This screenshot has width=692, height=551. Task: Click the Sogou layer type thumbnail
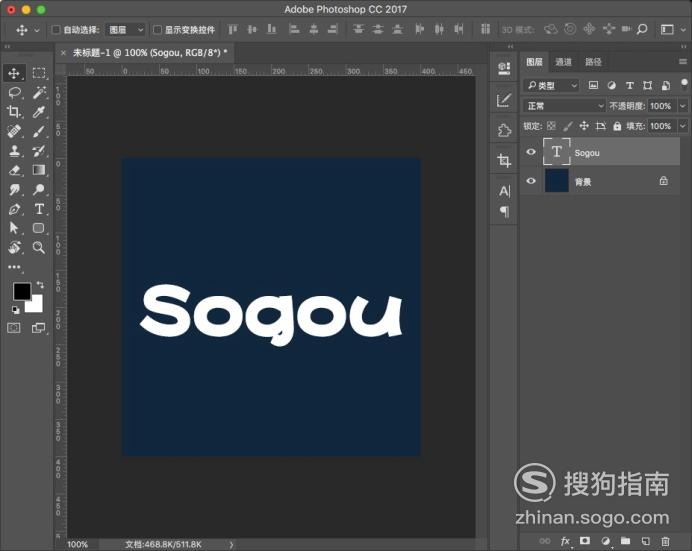coord(557,152)
